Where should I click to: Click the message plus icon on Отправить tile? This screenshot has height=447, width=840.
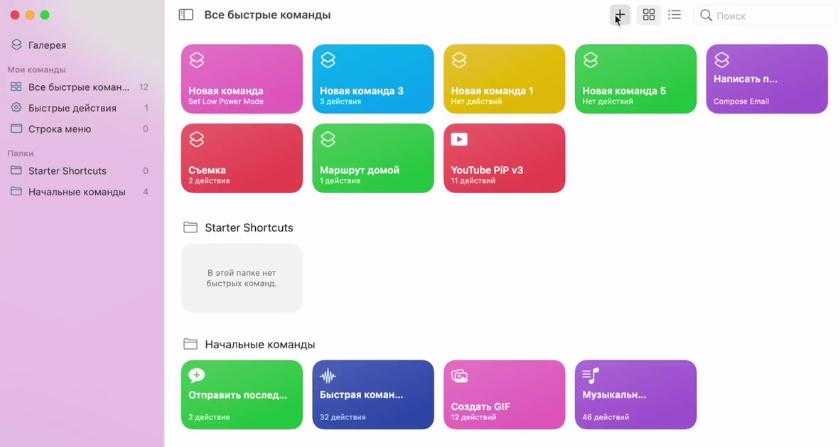pyautogui.click(x=197, y=376)
